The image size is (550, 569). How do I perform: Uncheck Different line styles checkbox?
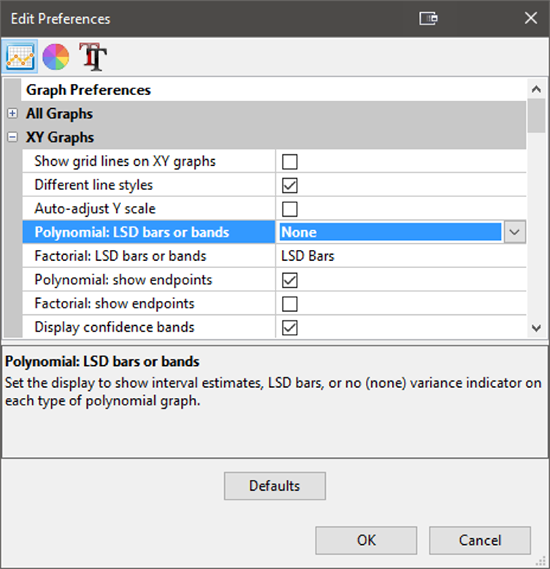[290, 185]
